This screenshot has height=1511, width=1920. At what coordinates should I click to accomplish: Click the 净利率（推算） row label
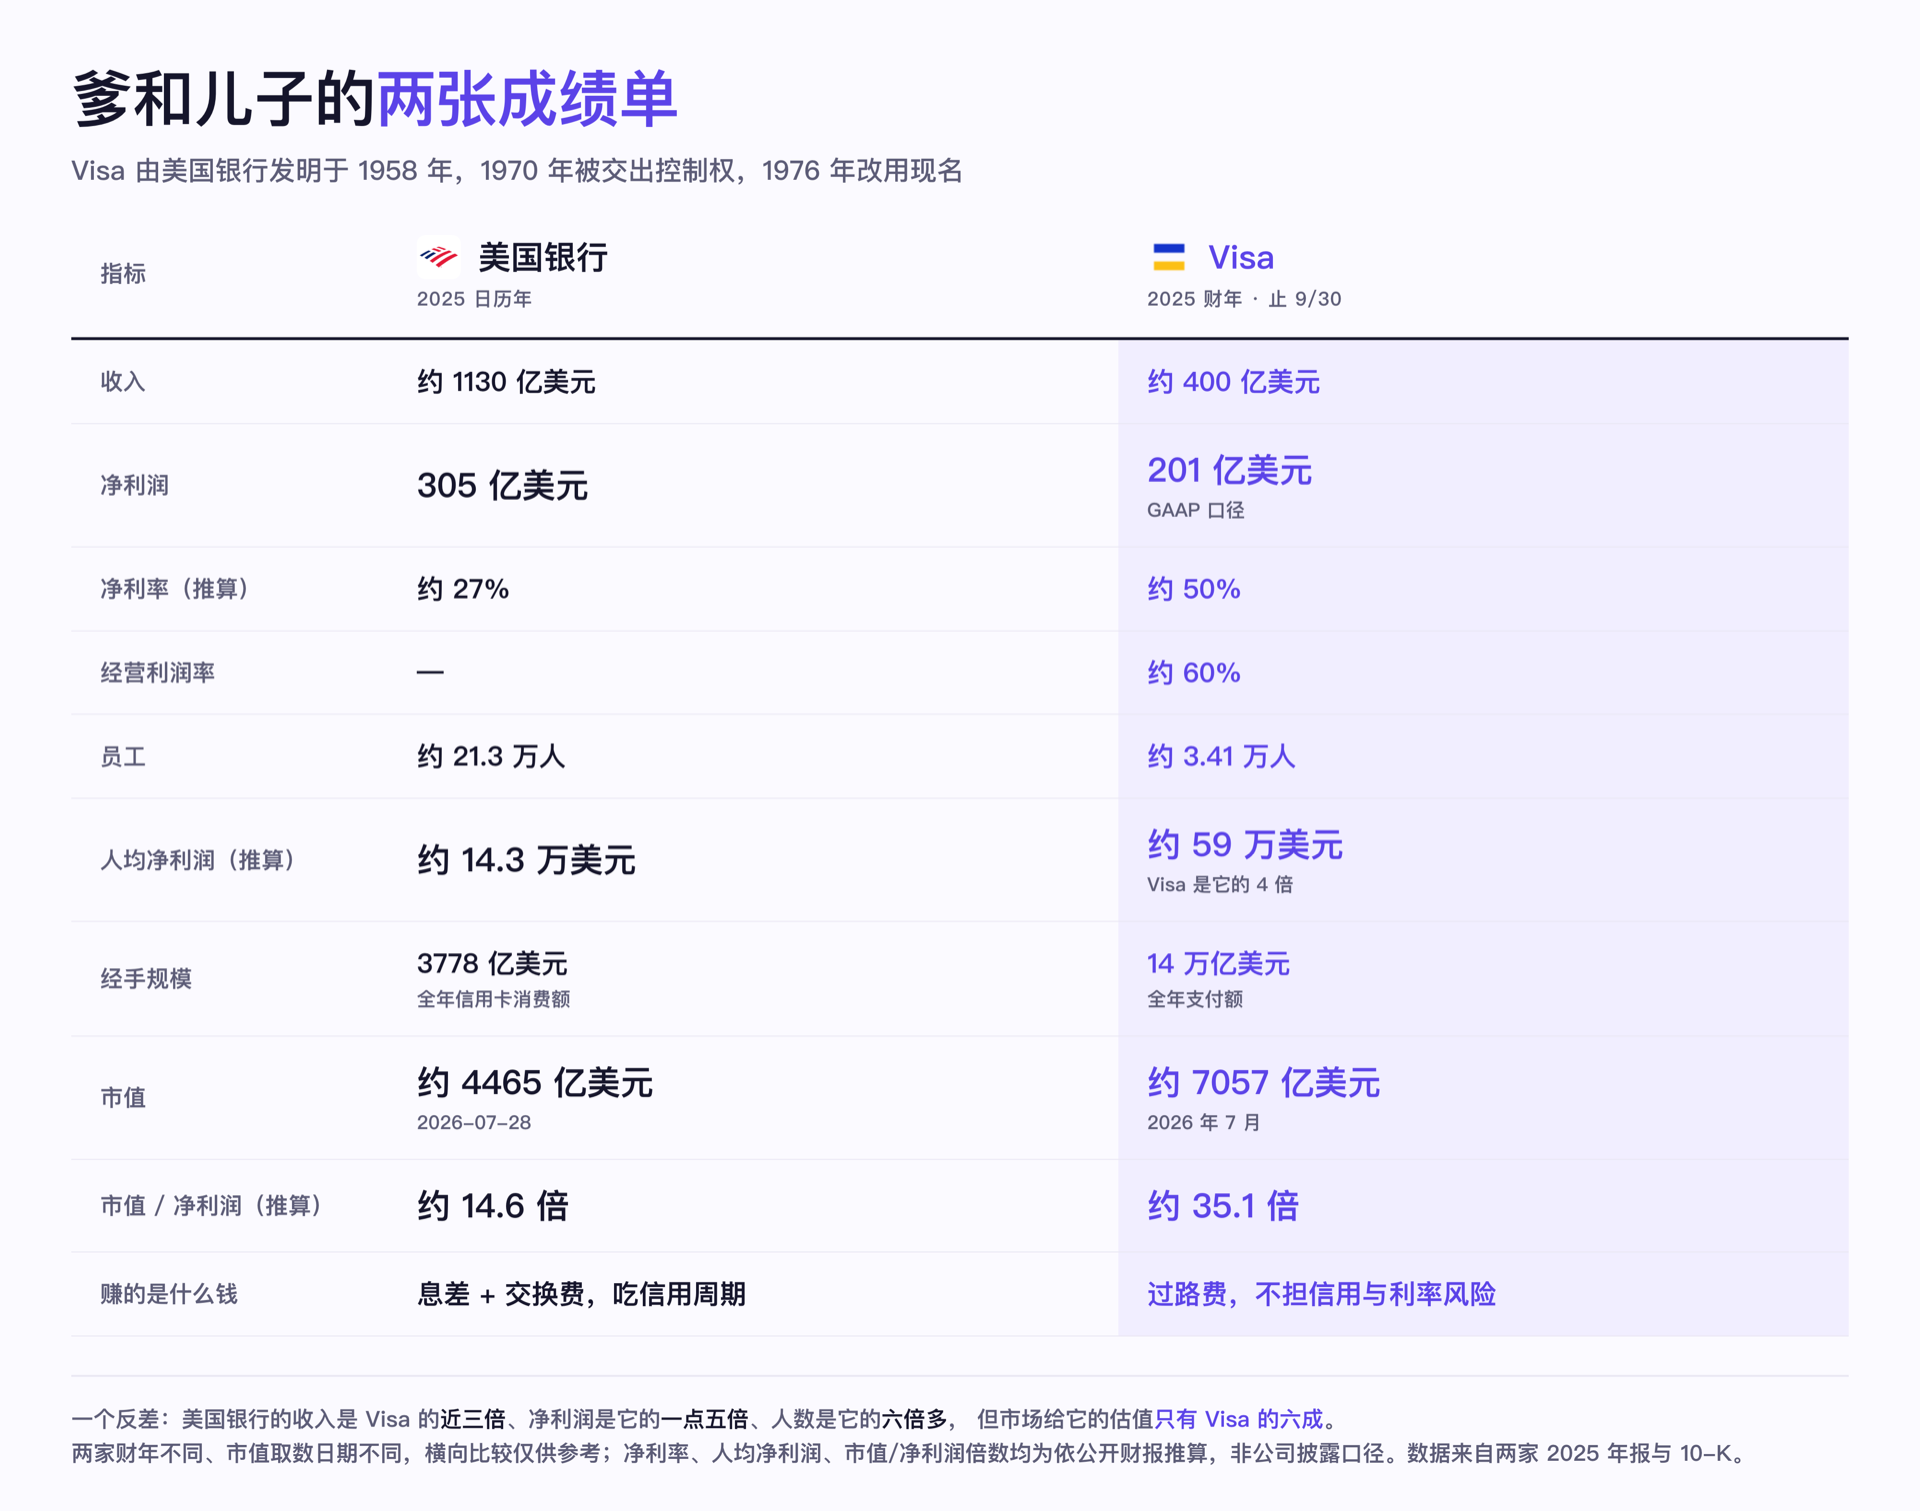175,589
